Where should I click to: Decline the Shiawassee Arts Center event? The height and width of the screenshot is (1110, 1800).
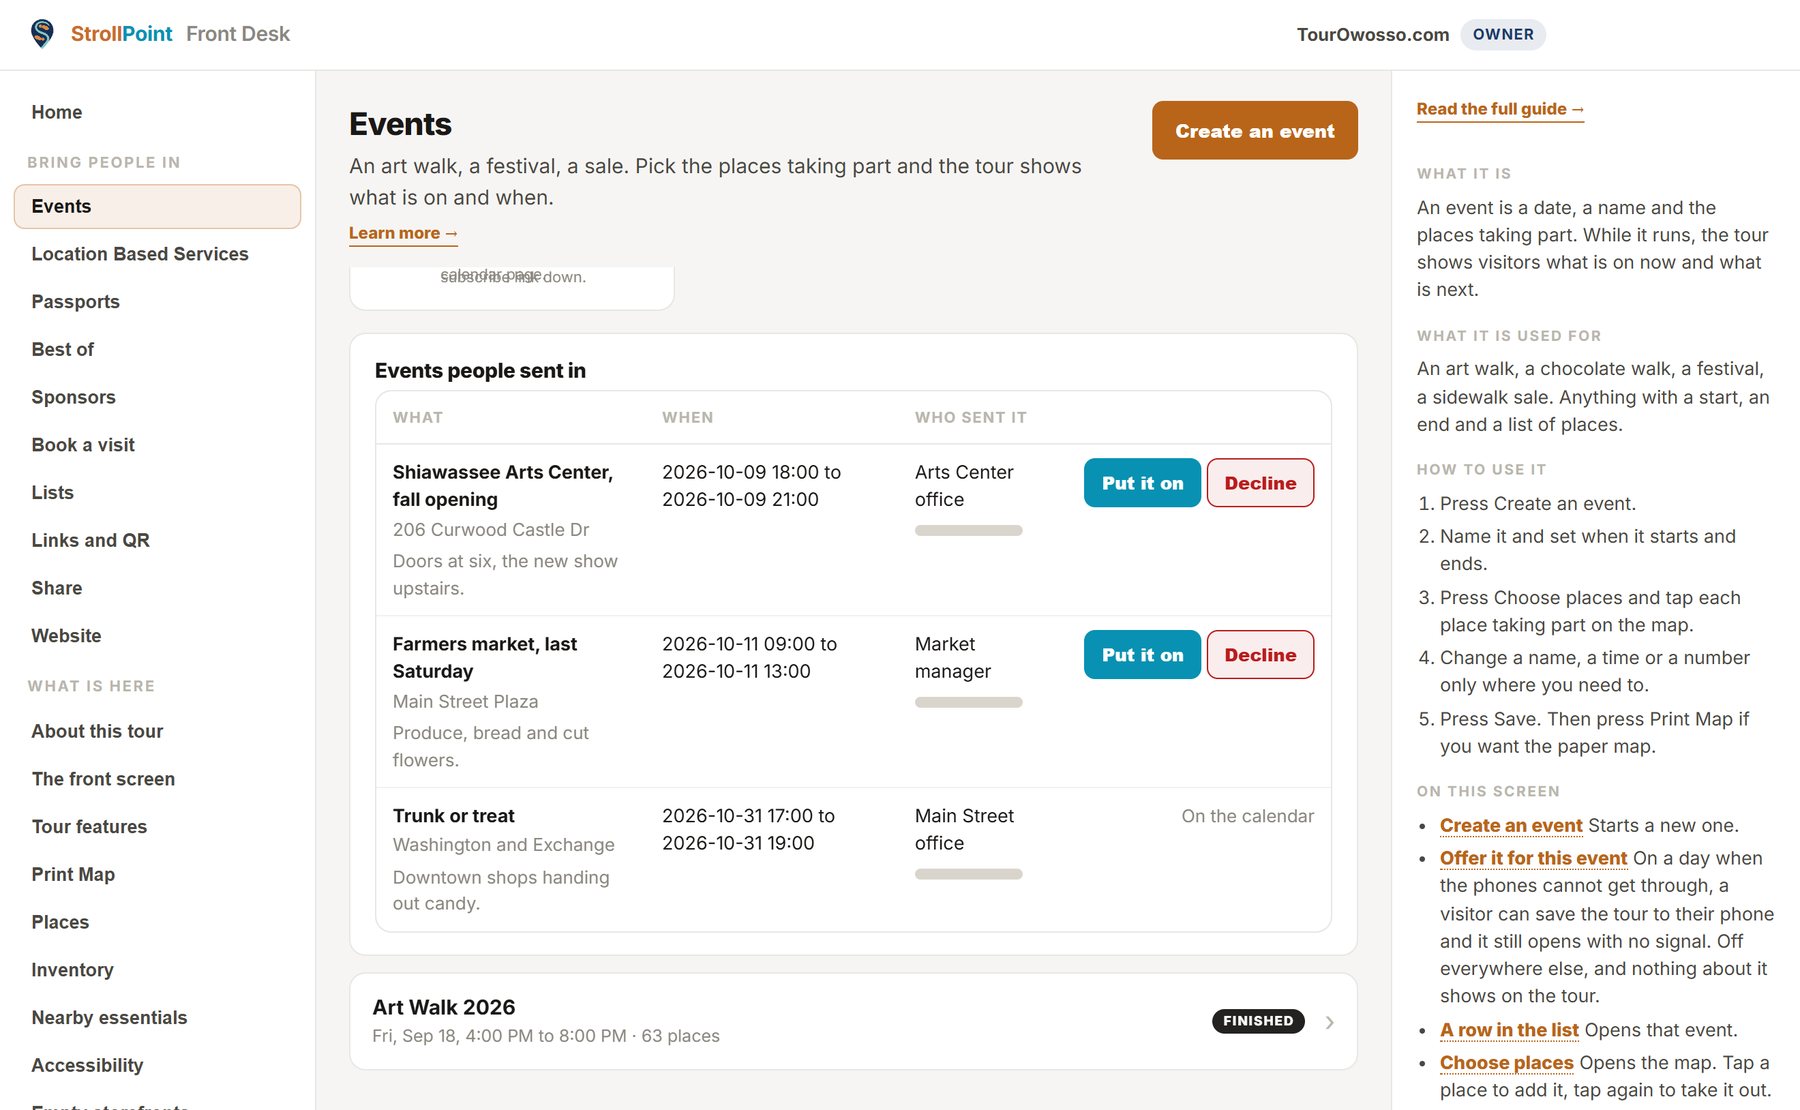[x=1260, y=483]
